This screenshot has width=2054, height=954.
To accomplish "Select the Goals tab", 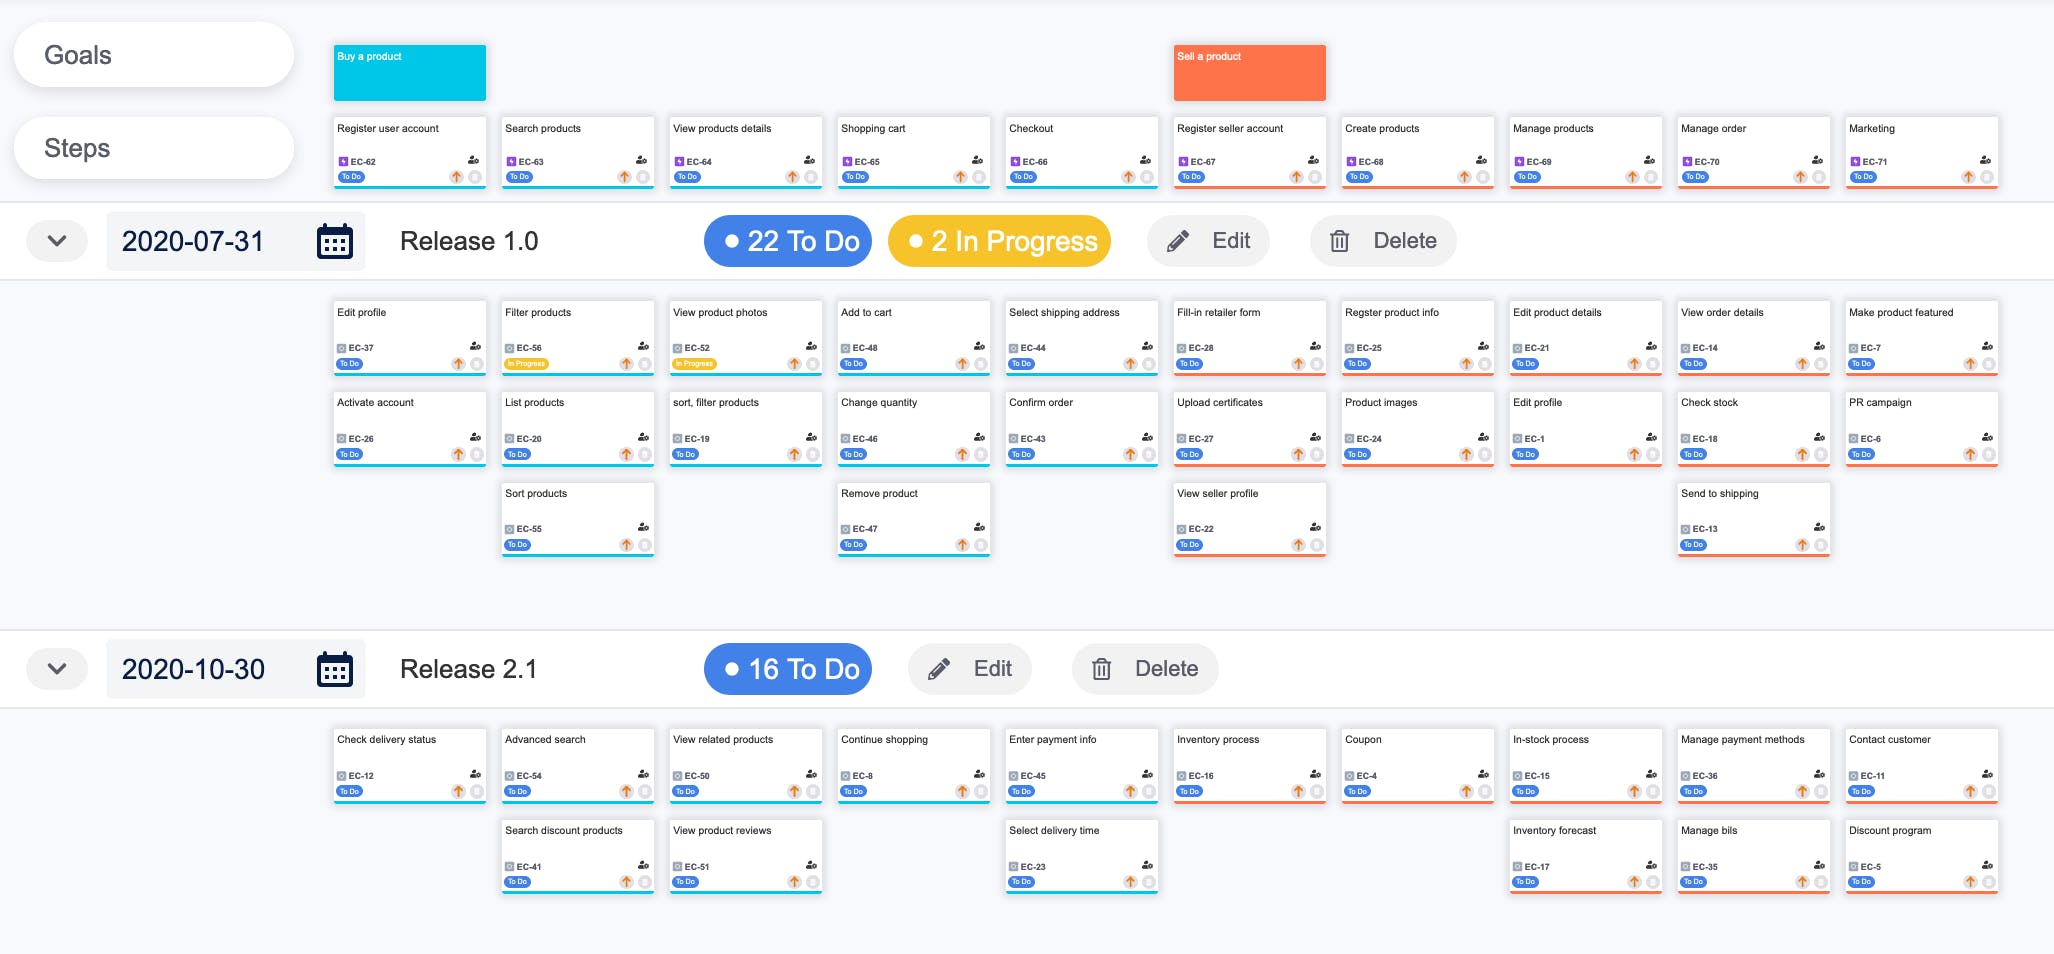I will (153, 55).
